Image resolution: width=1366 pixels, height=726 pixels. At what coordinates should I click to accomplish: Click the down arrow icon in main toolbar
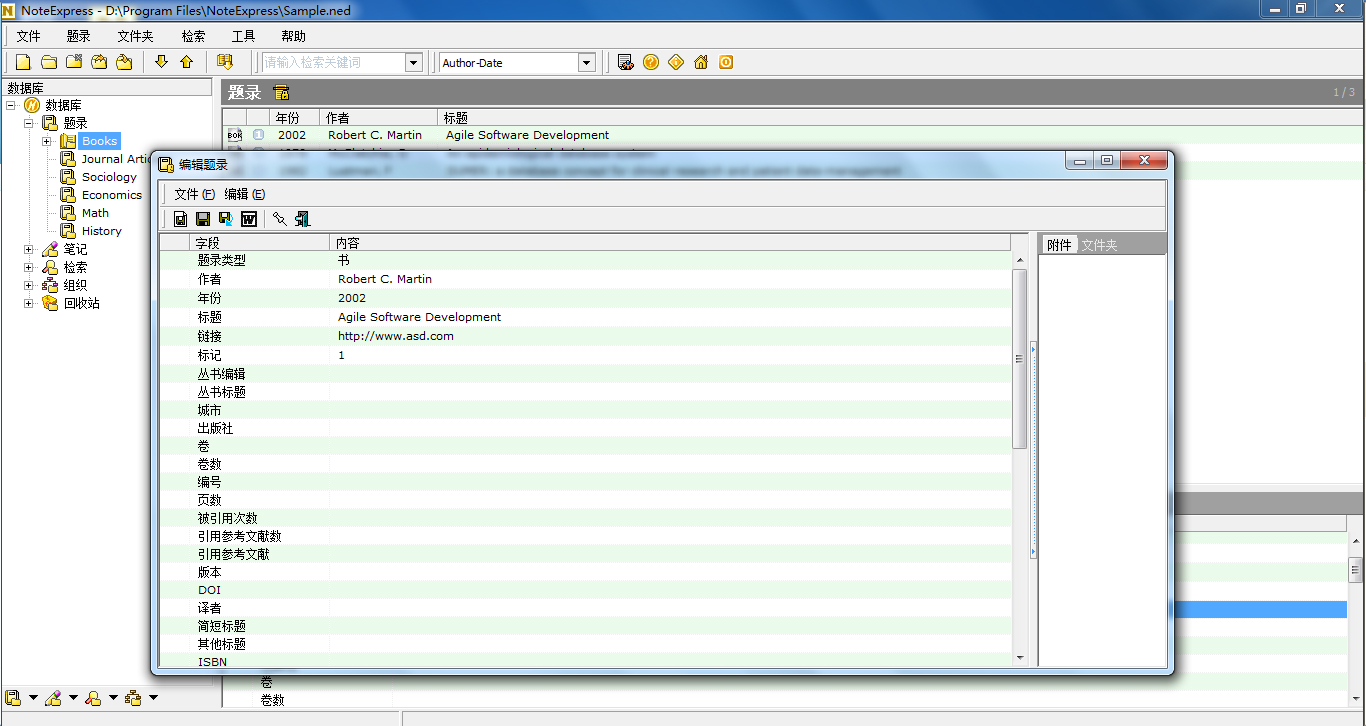161,62
